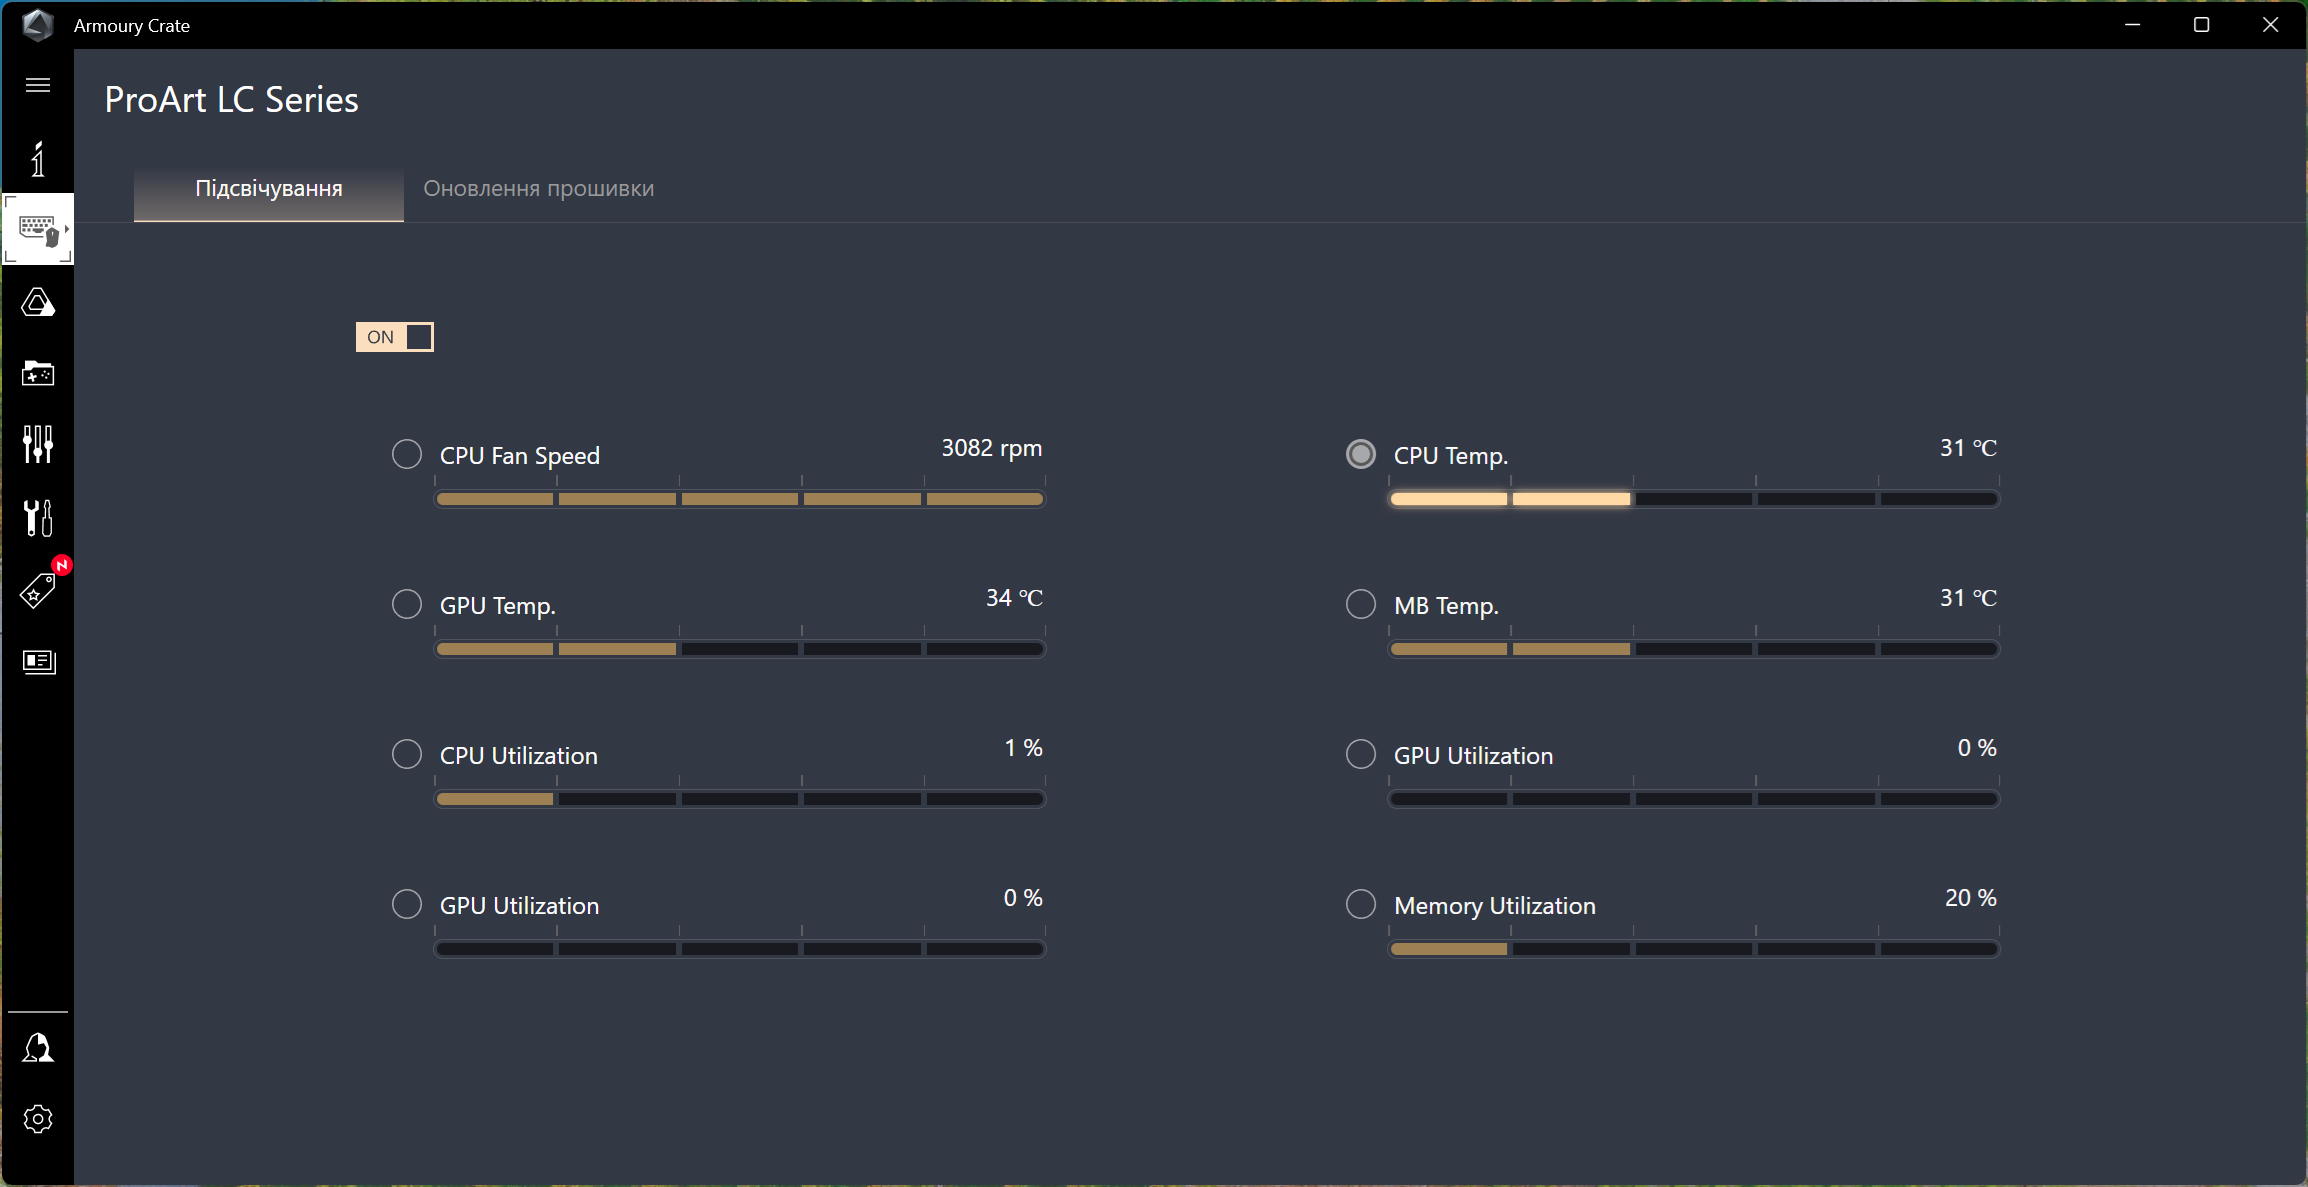Screen dimensions: 2308x1187
Task: Select the GPU Temp. radio button
Action: [407, 605]
